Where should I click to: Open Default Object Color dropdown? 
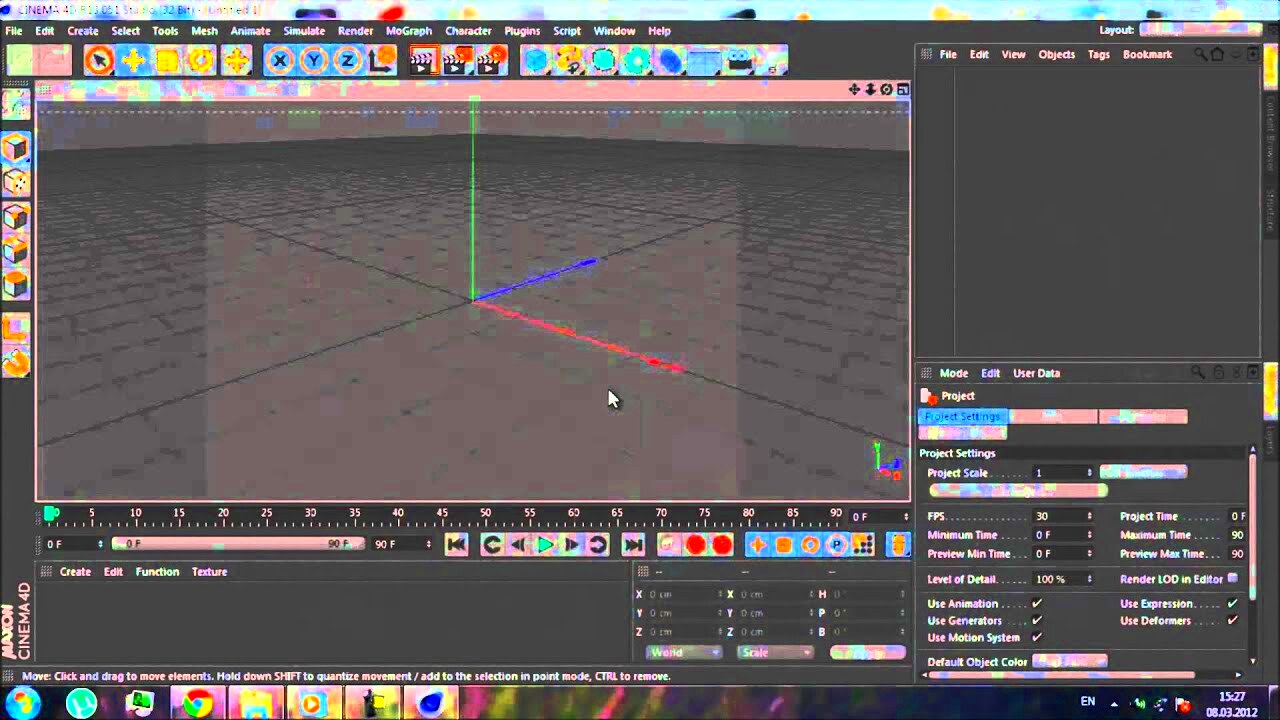[x=1069, y=661]
